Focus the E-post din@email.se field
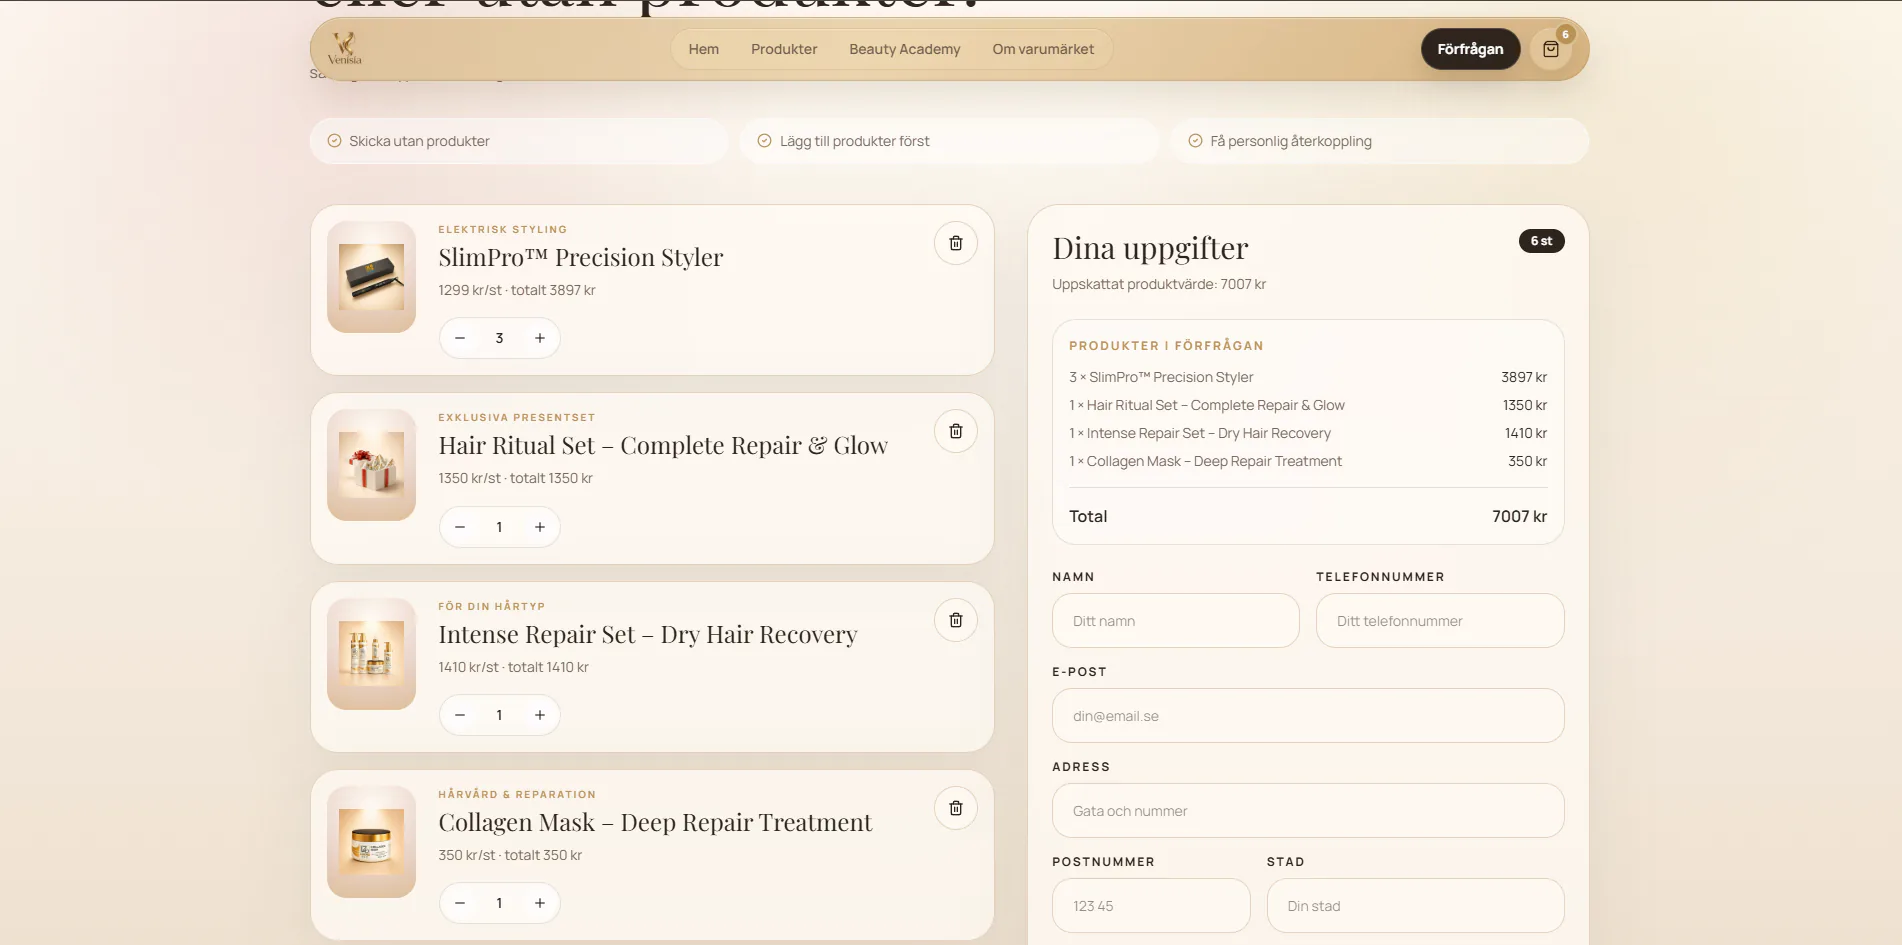 tap(1308, 716)
